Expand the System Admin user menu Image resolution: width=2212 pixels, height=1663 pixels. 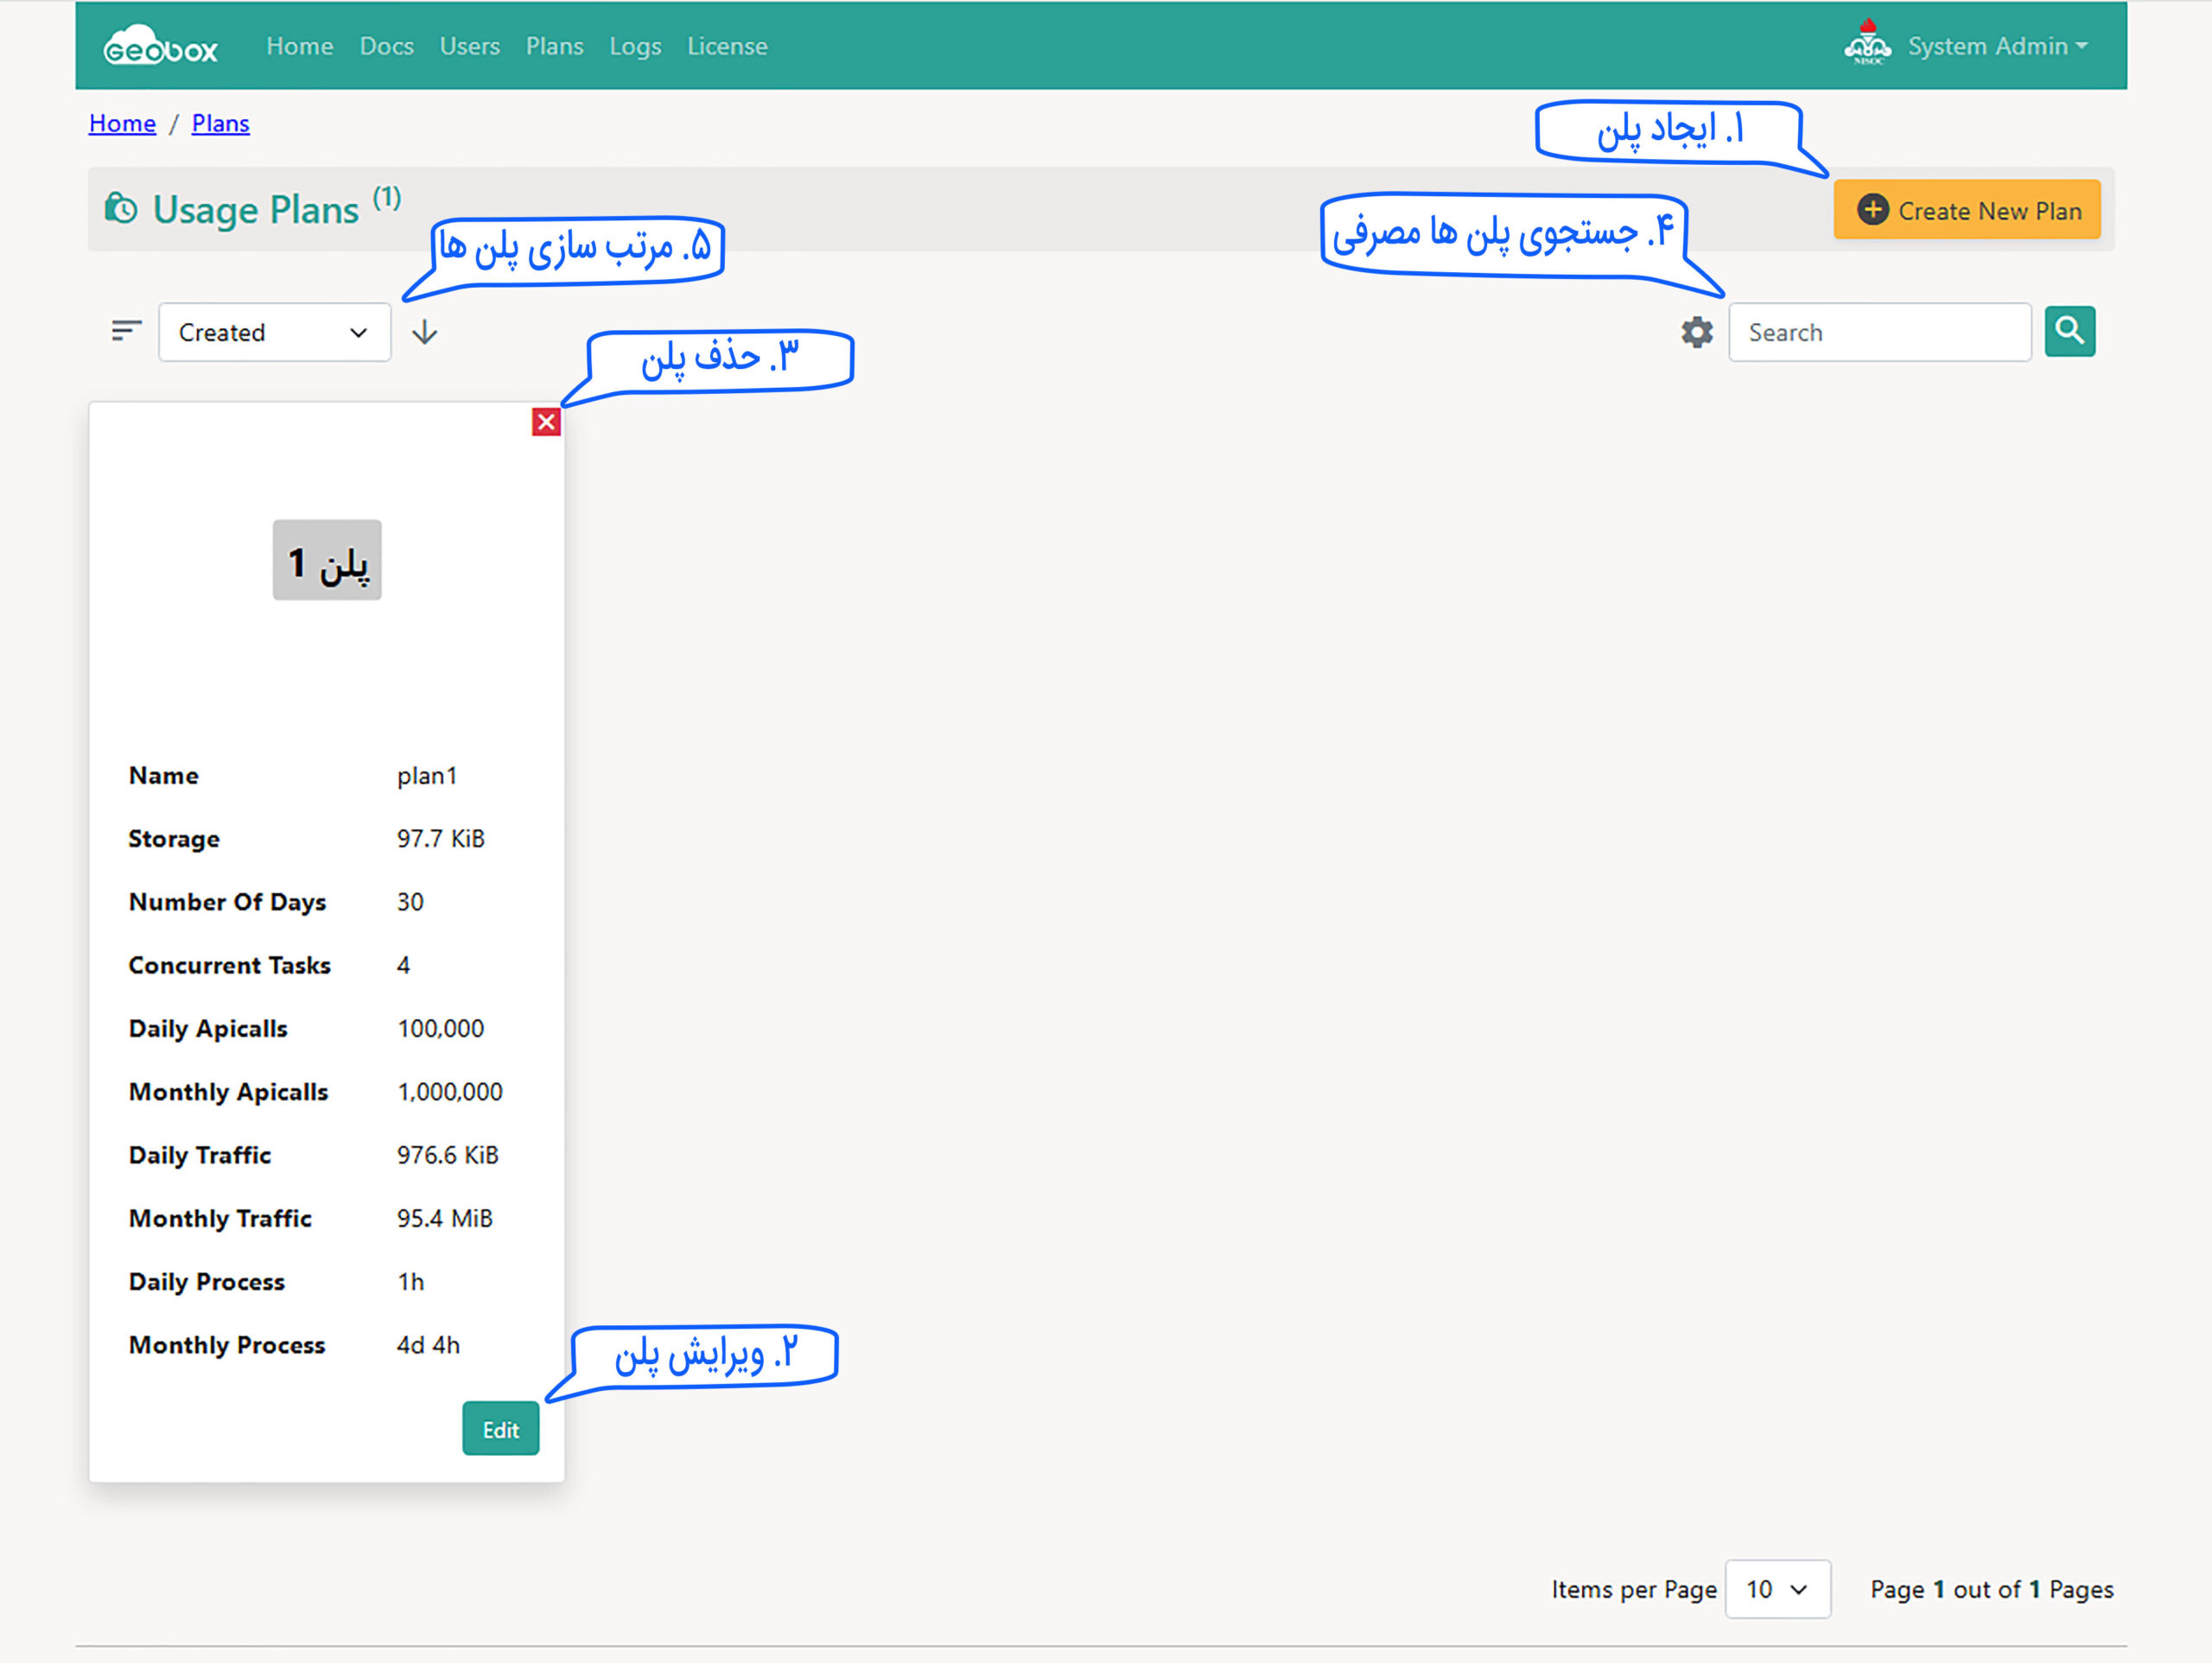(x=1997, y=46)
